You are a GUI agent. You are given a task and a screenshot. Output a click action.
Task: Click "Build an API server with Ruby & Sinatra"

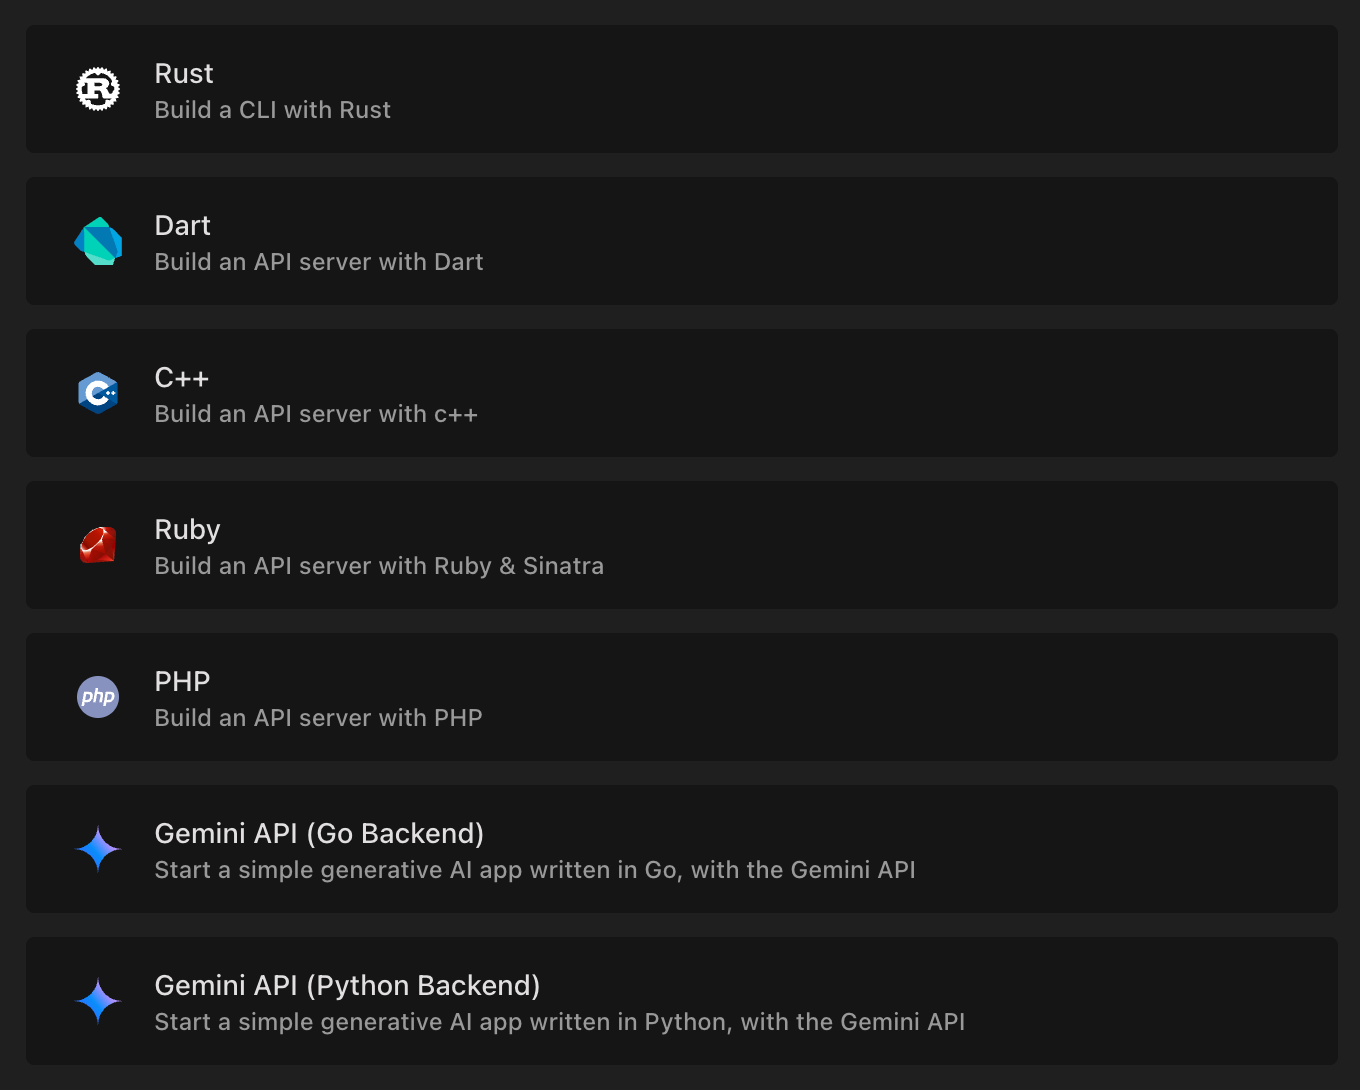380,566
